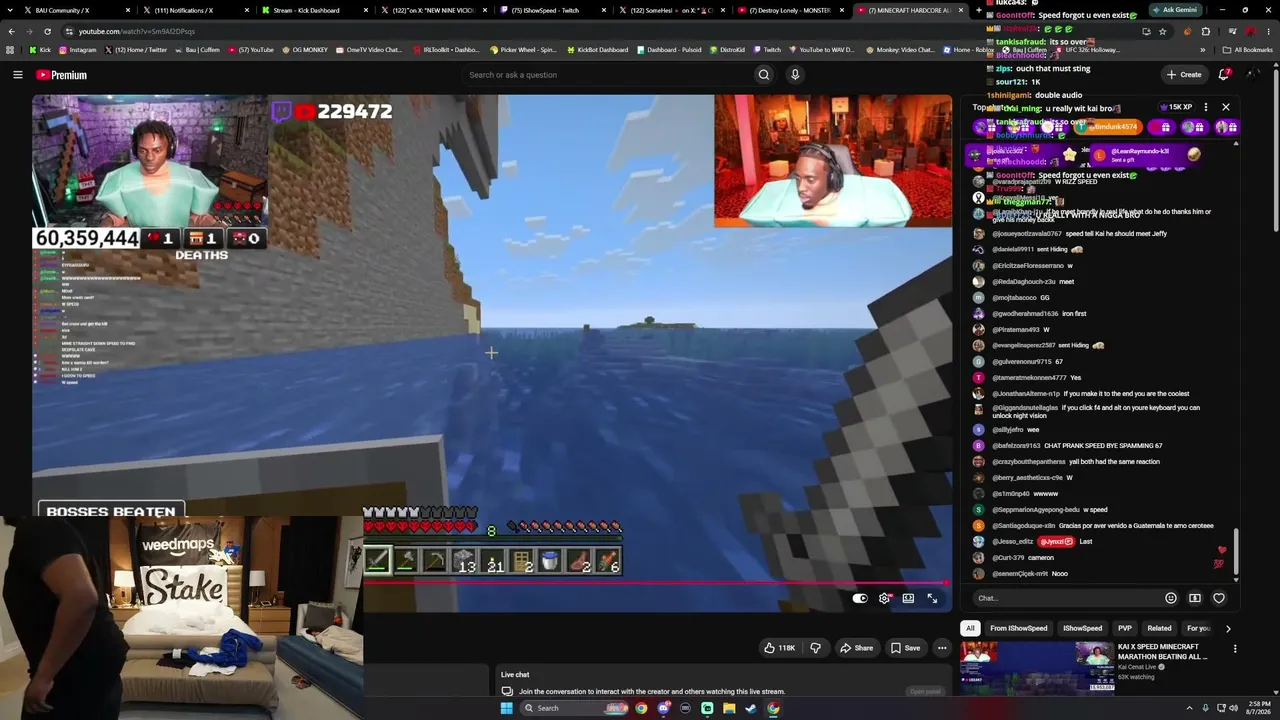Select the All filter chip
The width and height of the screenshot is (1280, 720).
click(969, 628)
